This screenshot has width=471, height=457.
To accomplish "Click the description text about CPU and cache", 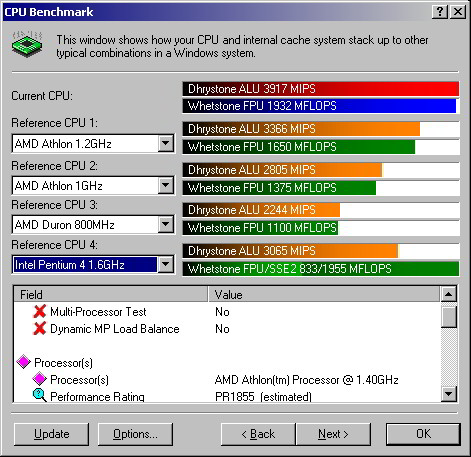I will click(242, 46).
